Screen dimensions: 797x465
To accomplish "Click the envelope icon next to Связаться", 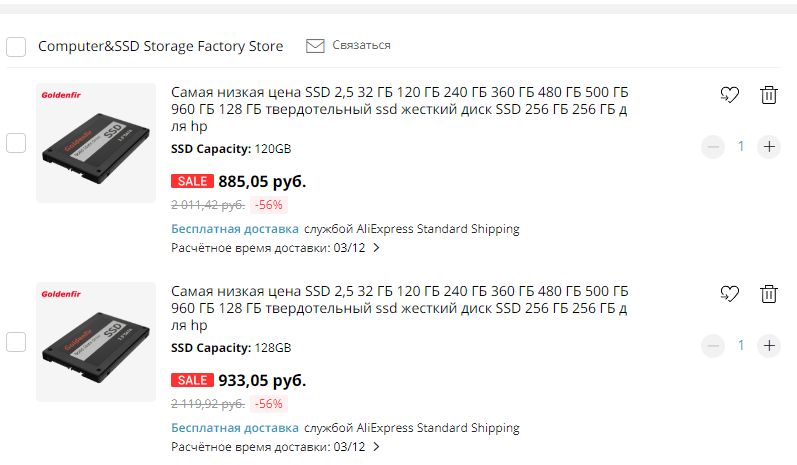I will pos(315,46).
